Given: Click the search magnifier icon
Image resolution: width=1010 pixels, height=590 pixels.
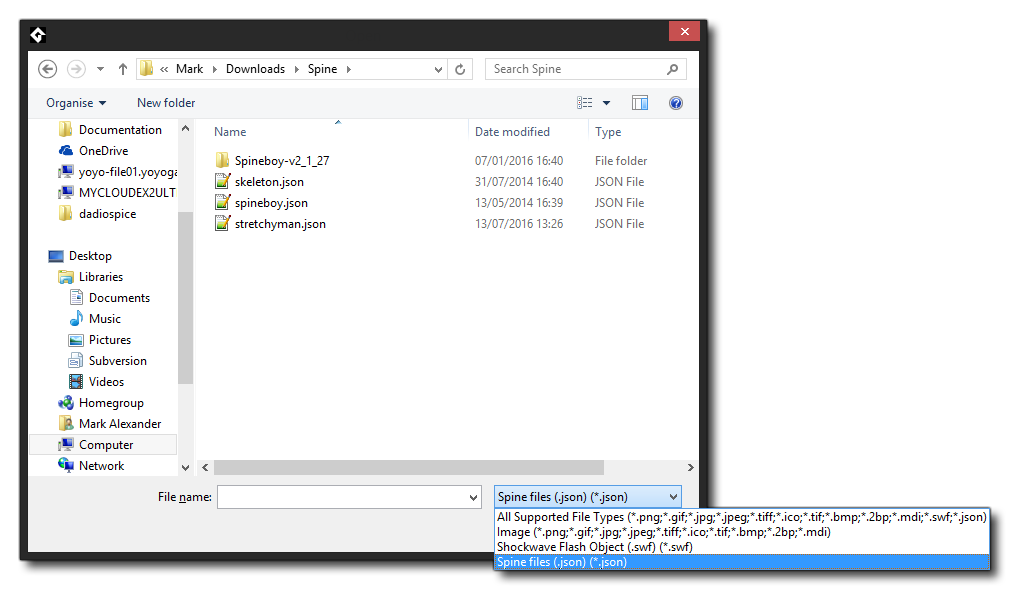Looking at the screenshot, I should click(673, 69).
